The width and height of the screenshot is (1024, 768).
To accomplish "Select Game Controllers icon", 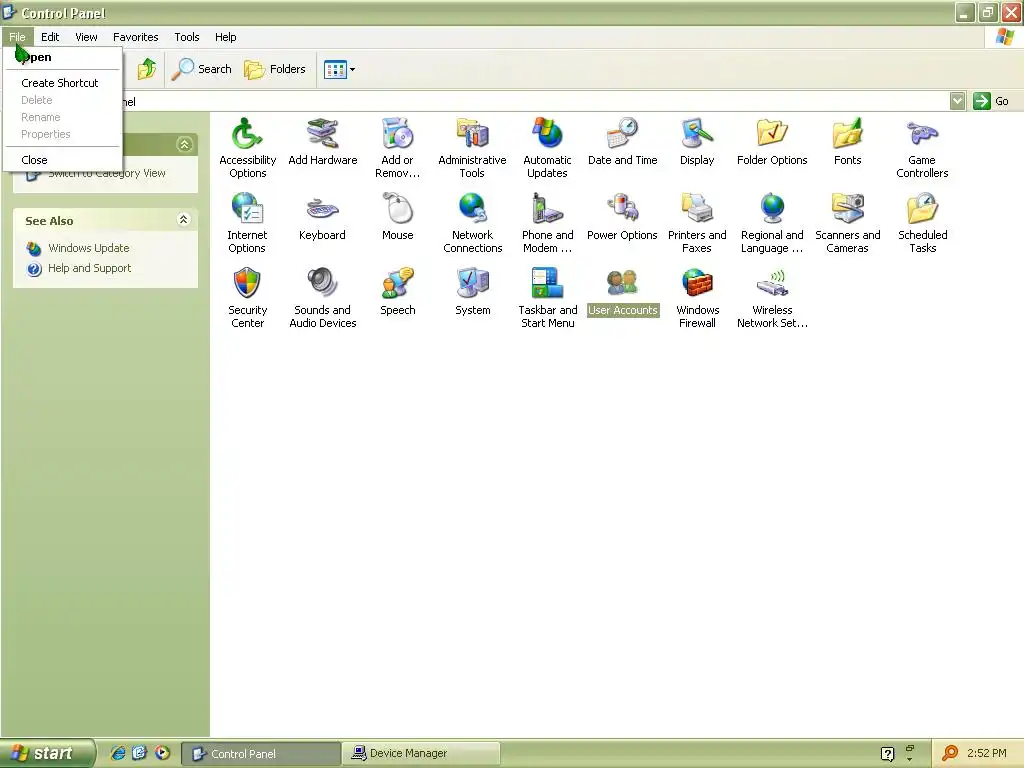I will (922, 134).
